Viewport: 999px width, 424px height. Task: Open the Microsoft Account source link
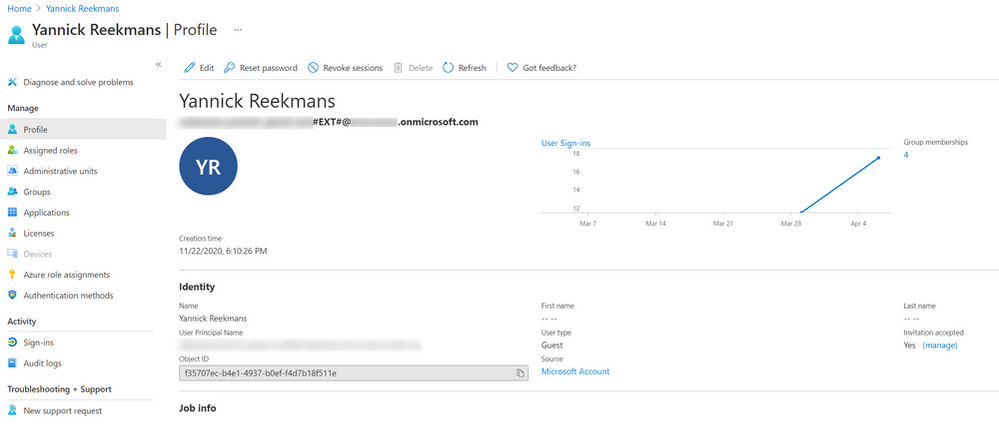pyautogui.click(x=575, y=371)
